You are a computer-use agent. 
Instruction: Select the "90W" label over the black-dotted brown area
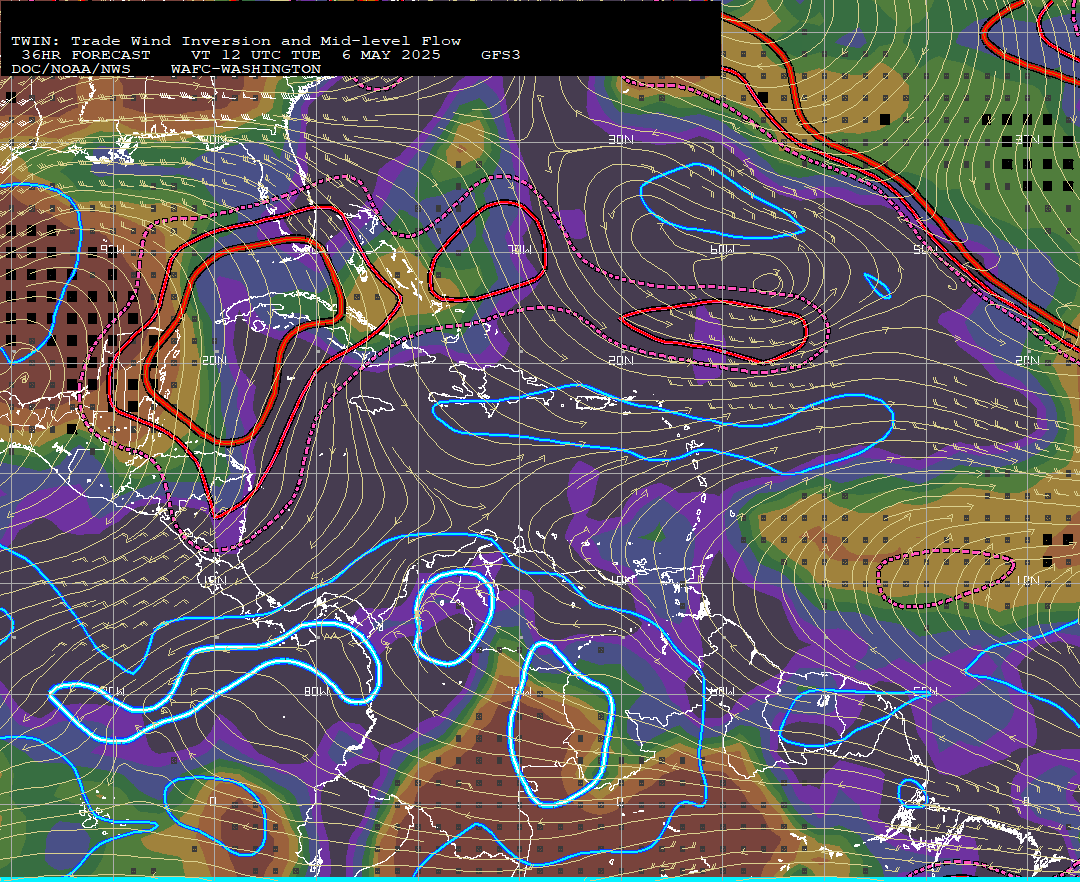pos(112,250)
